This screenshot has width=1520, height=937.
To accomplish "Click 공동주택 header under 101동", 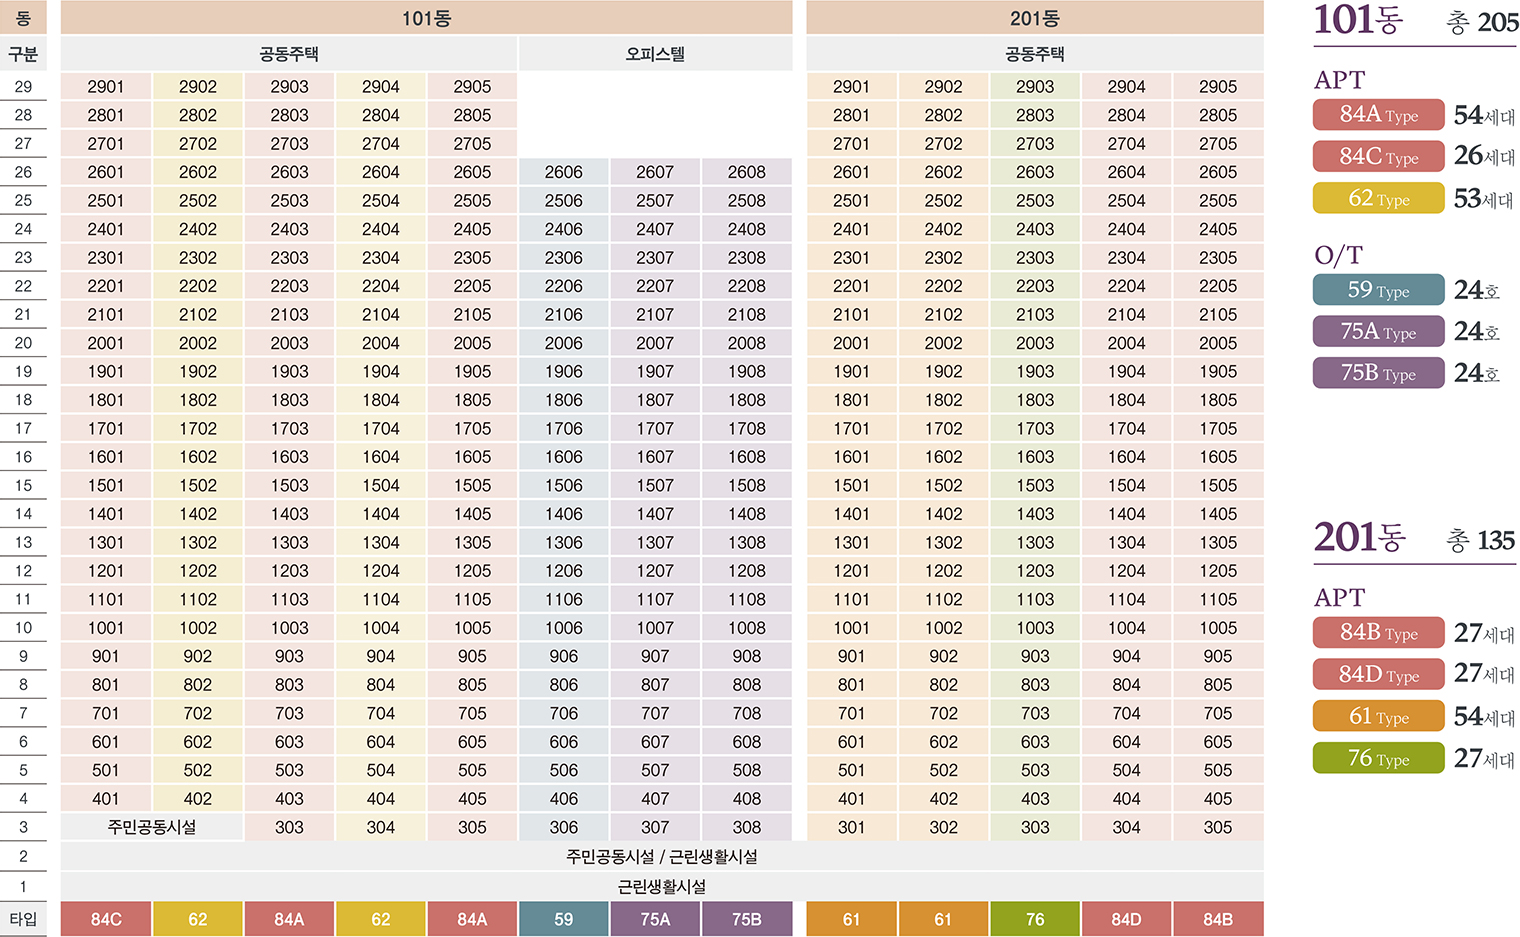I will coord(289,54).
